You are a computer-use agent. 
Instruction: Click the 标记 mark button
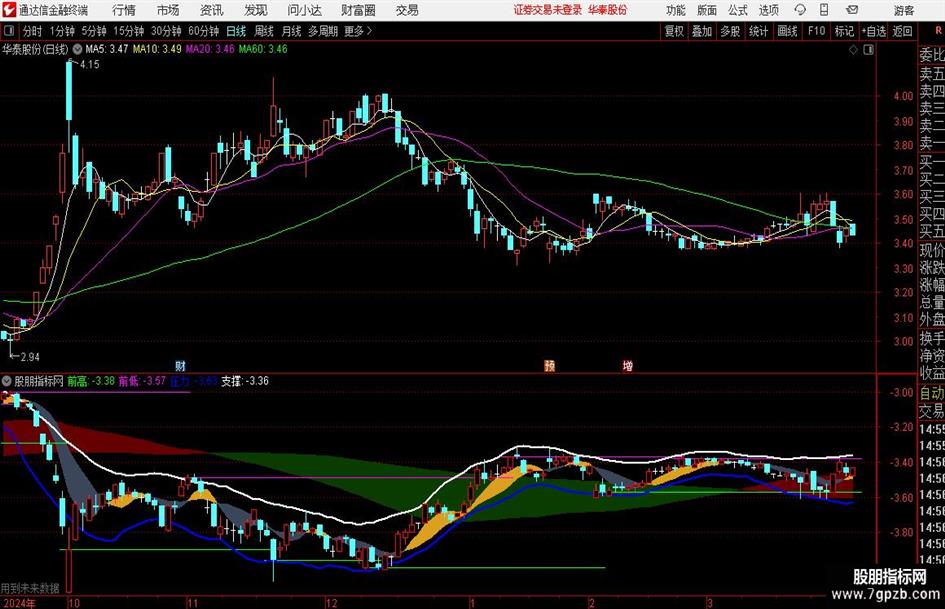[844, 31]
